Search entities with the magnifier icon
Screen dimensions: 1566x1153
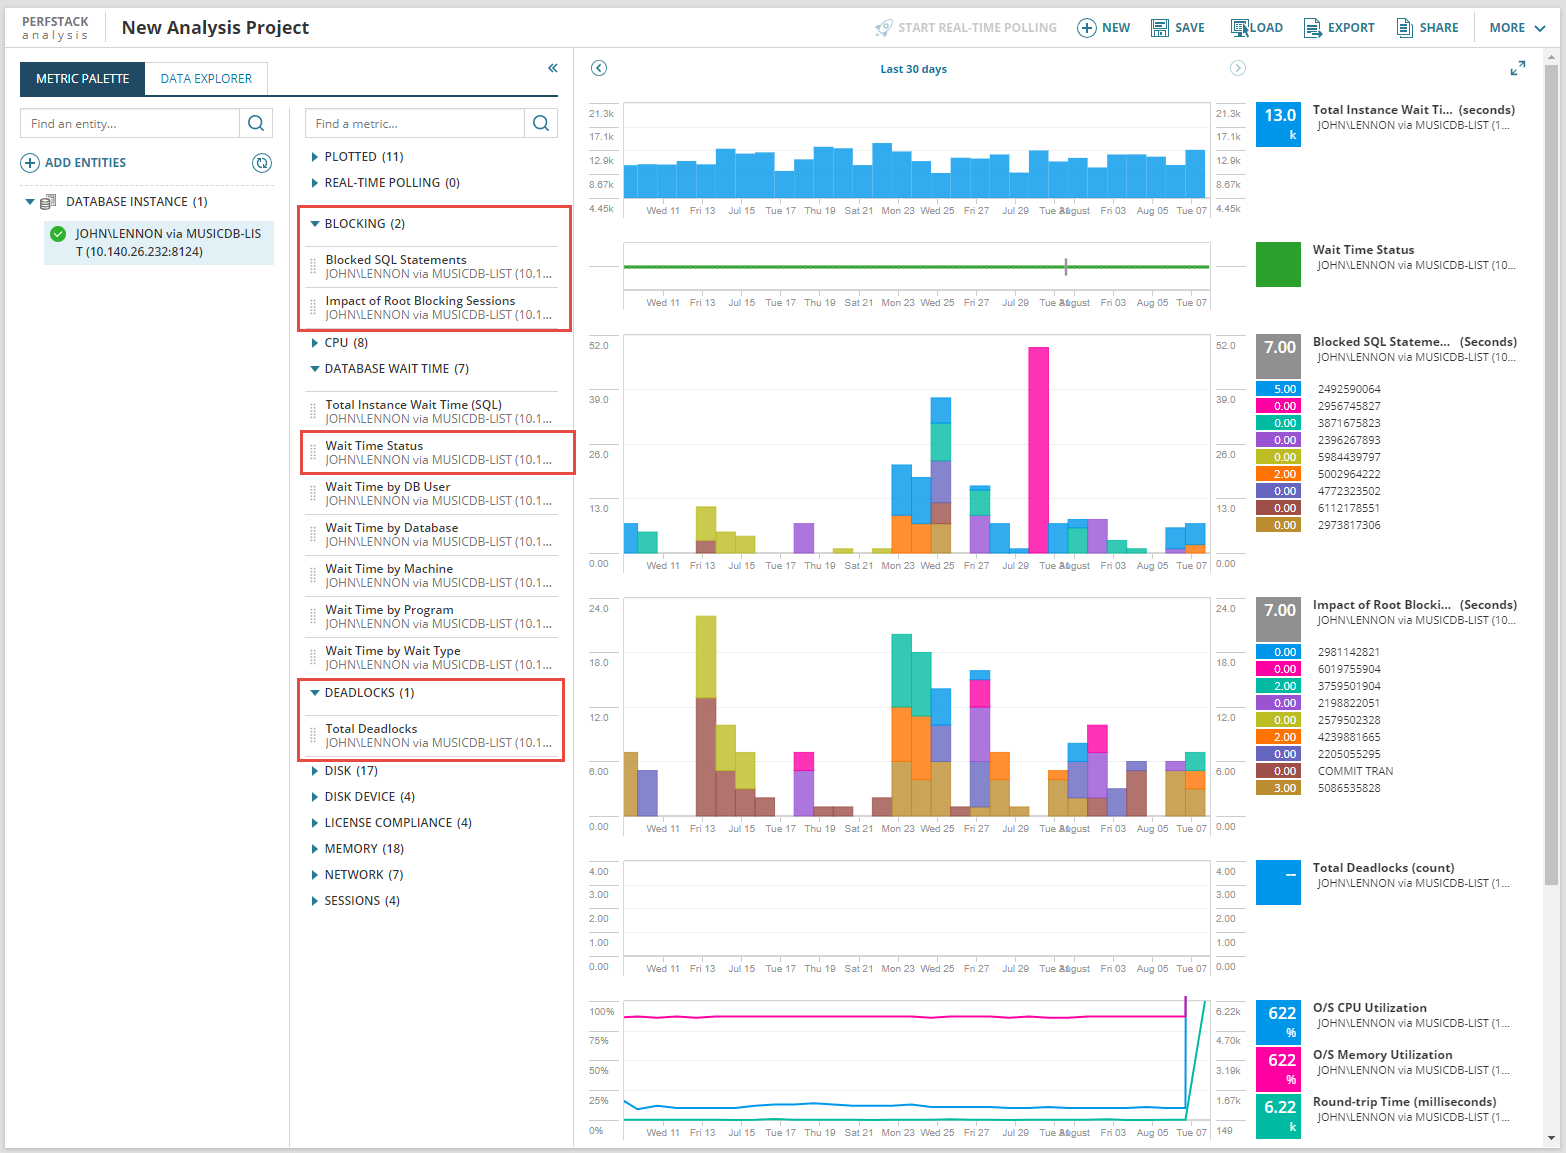[255, 123]
